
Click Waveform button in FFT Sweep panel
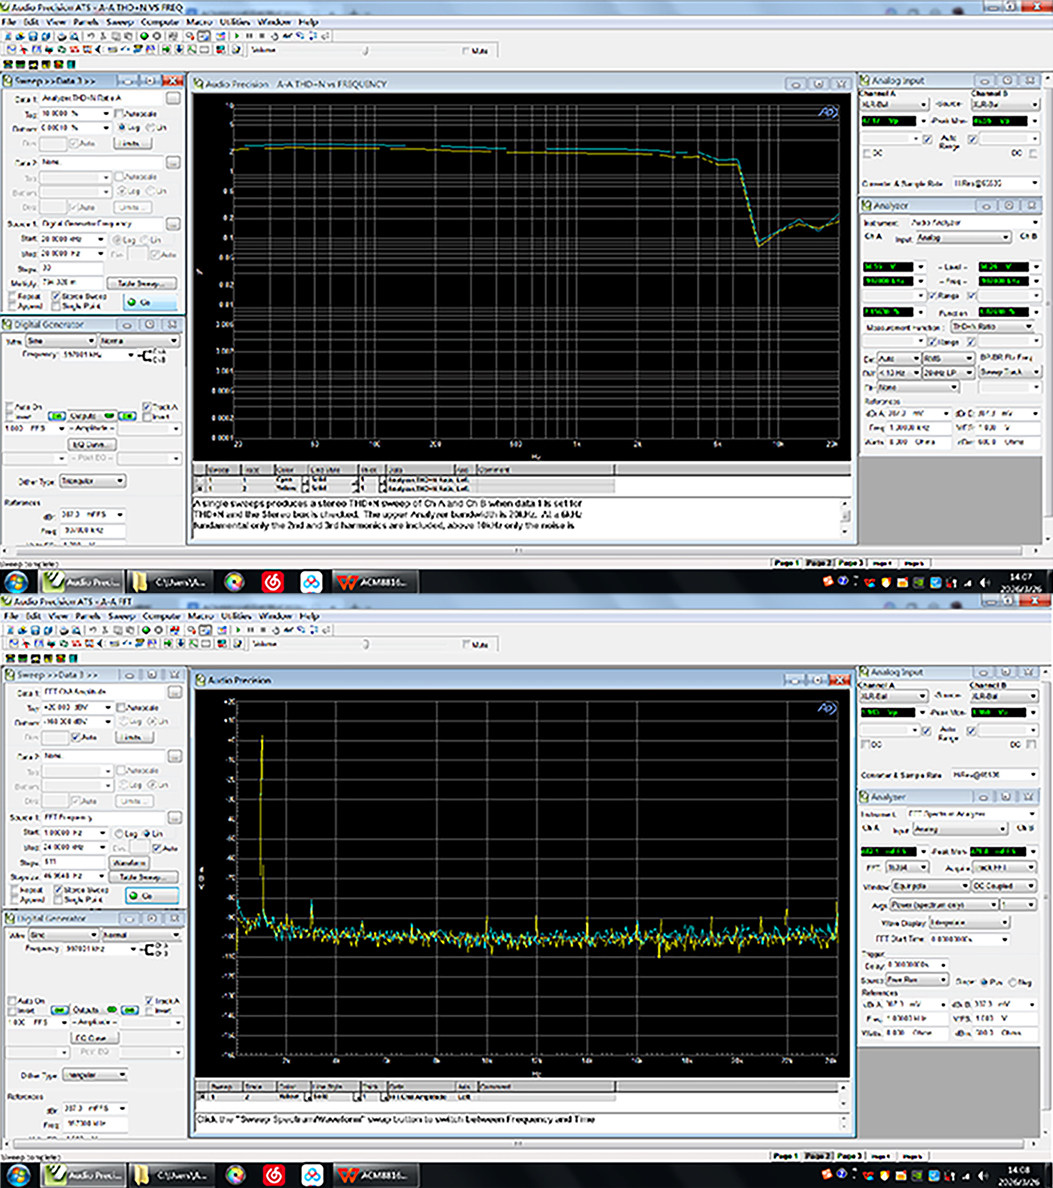pyautogui.click(x=130, y=862)
